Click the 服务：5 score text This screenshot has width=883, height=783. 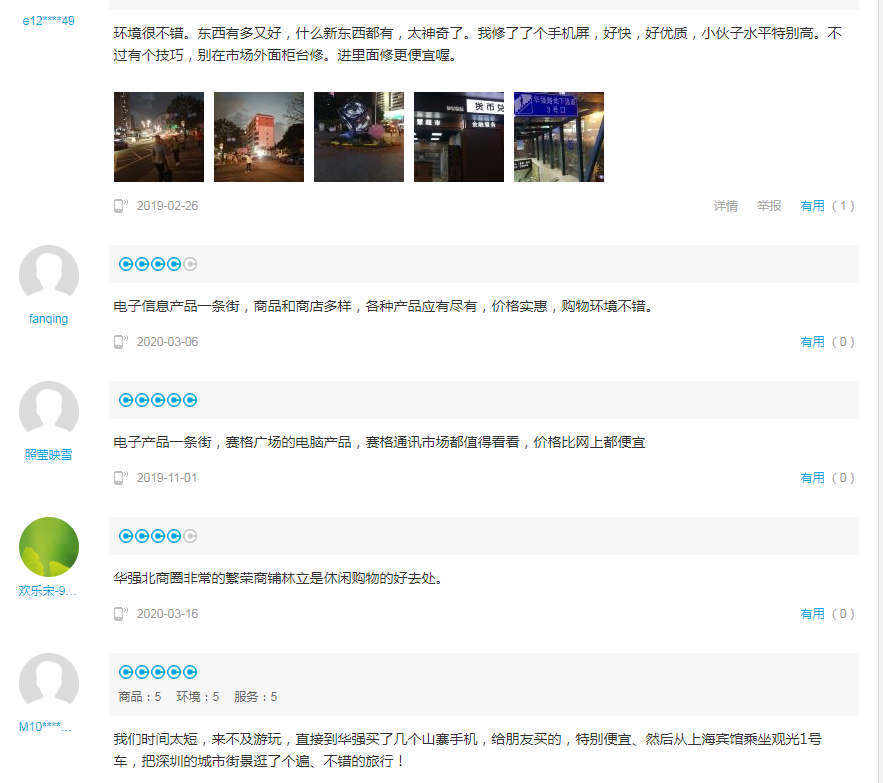(256, 697)
